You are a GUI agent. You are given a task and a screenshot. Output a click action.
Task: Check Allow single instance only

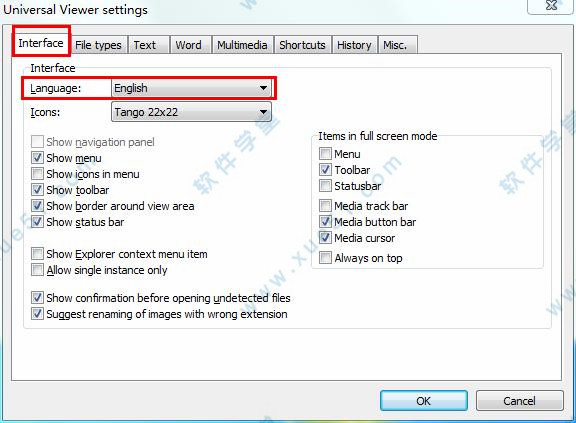coord(37,270)
